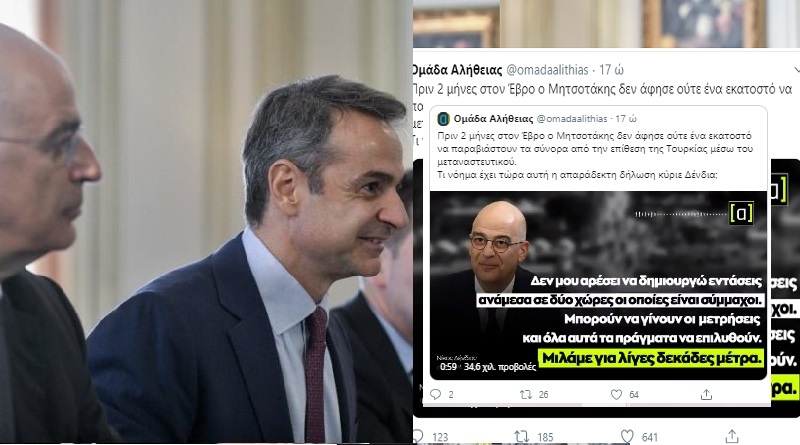The image size is (800, 445).
Task: Open the outer Ομάδα Αλήθειας profile name
Action: coord(457,69)
